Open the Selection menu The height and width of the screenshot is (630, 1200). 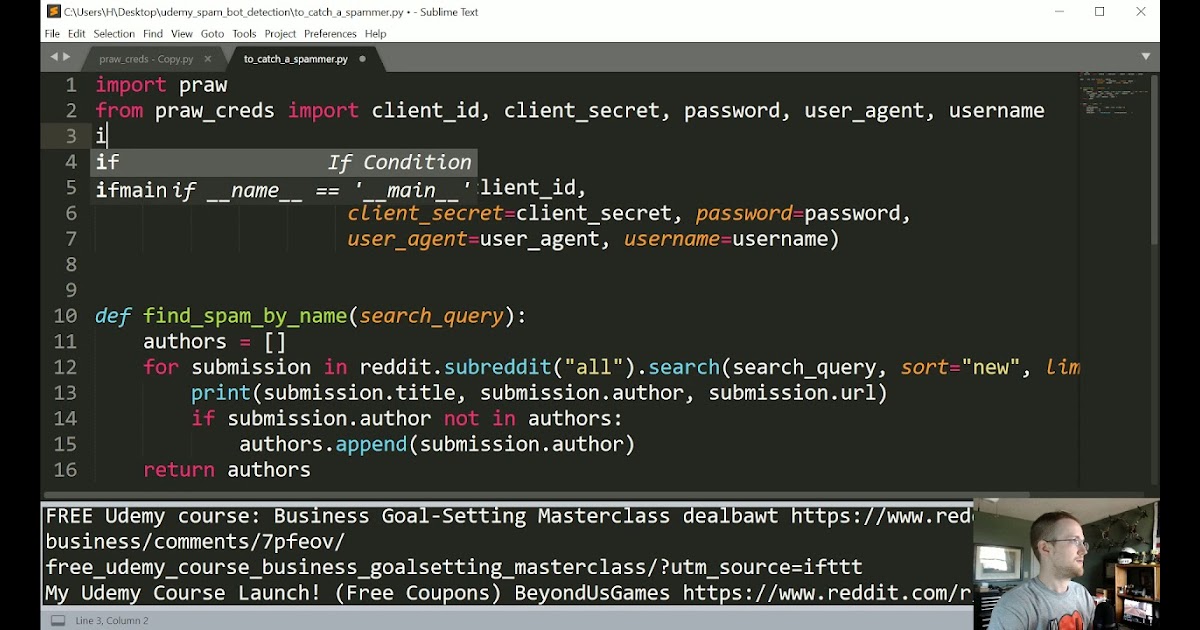[114, 33]
